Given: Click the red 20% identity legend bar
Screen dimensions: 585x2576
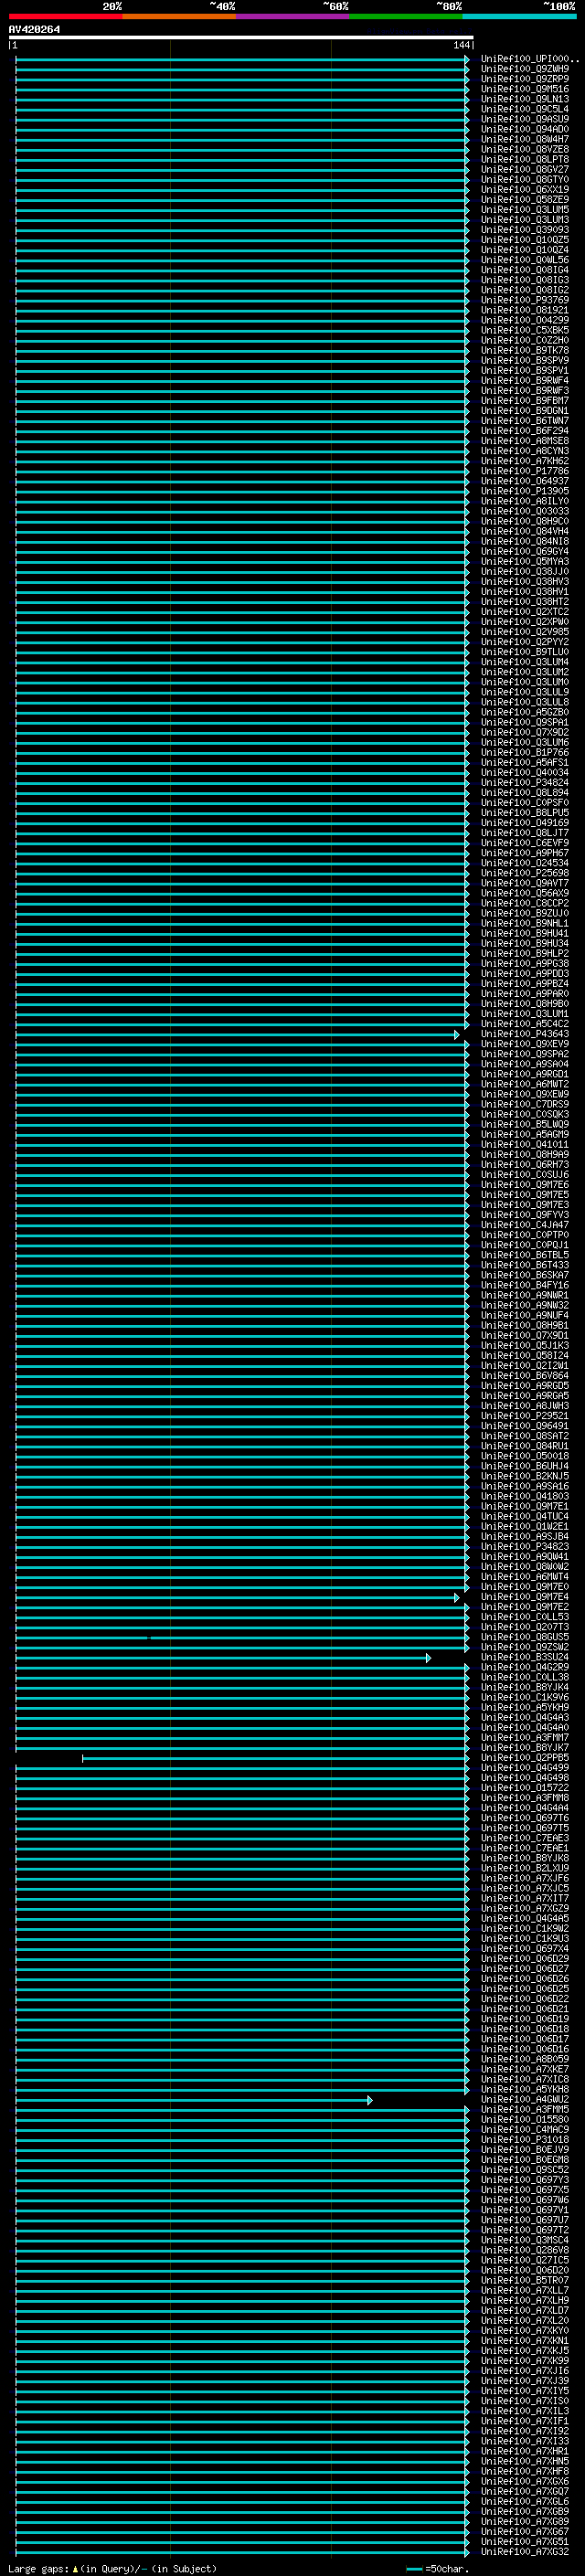Looking at the screenshot, I should pos(65,16).
